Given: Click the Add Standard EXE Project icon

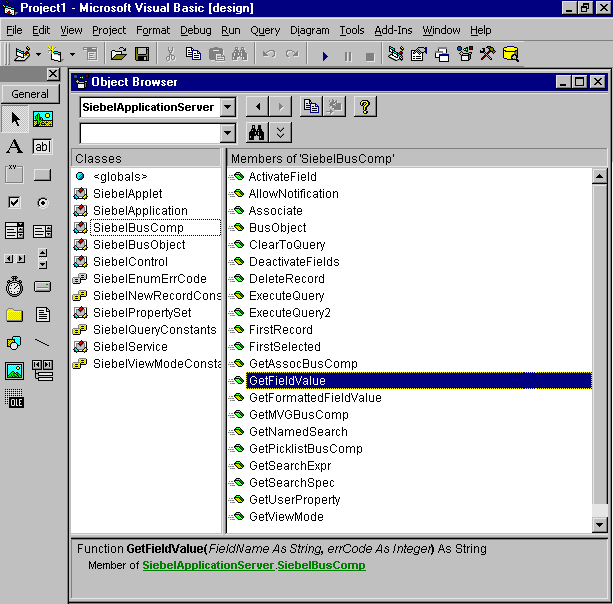Looking at the screenshot, I should [22, 54].
